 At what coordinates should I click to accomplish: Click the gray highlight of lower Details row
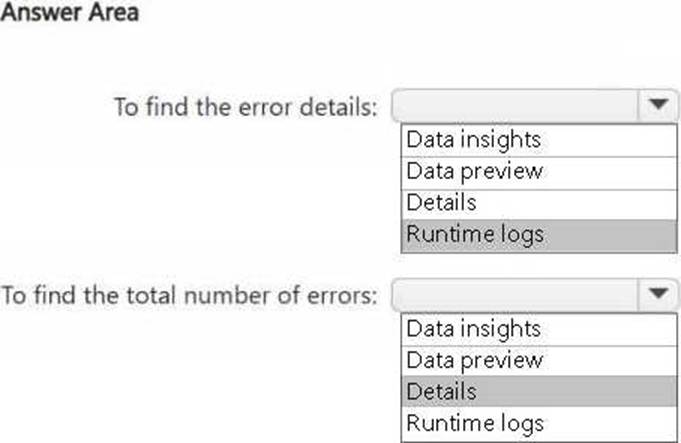pos(539,391)
